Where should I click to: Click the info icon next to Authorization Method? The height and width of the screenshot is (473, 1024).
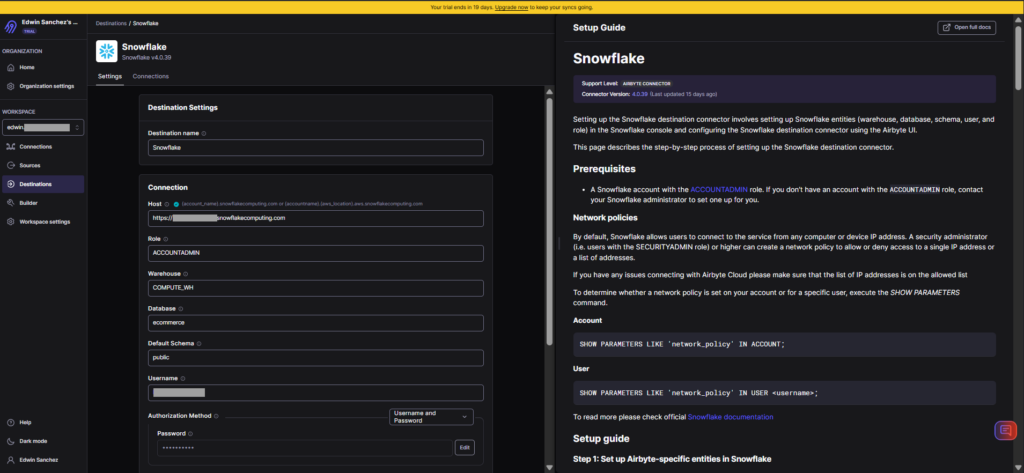click(x=216, y=416)
